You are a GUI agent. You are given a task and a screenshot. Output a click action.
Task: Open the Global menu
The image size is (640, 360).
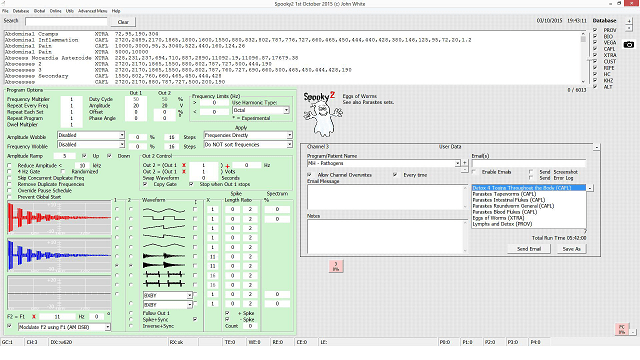(x=40, y=11)
